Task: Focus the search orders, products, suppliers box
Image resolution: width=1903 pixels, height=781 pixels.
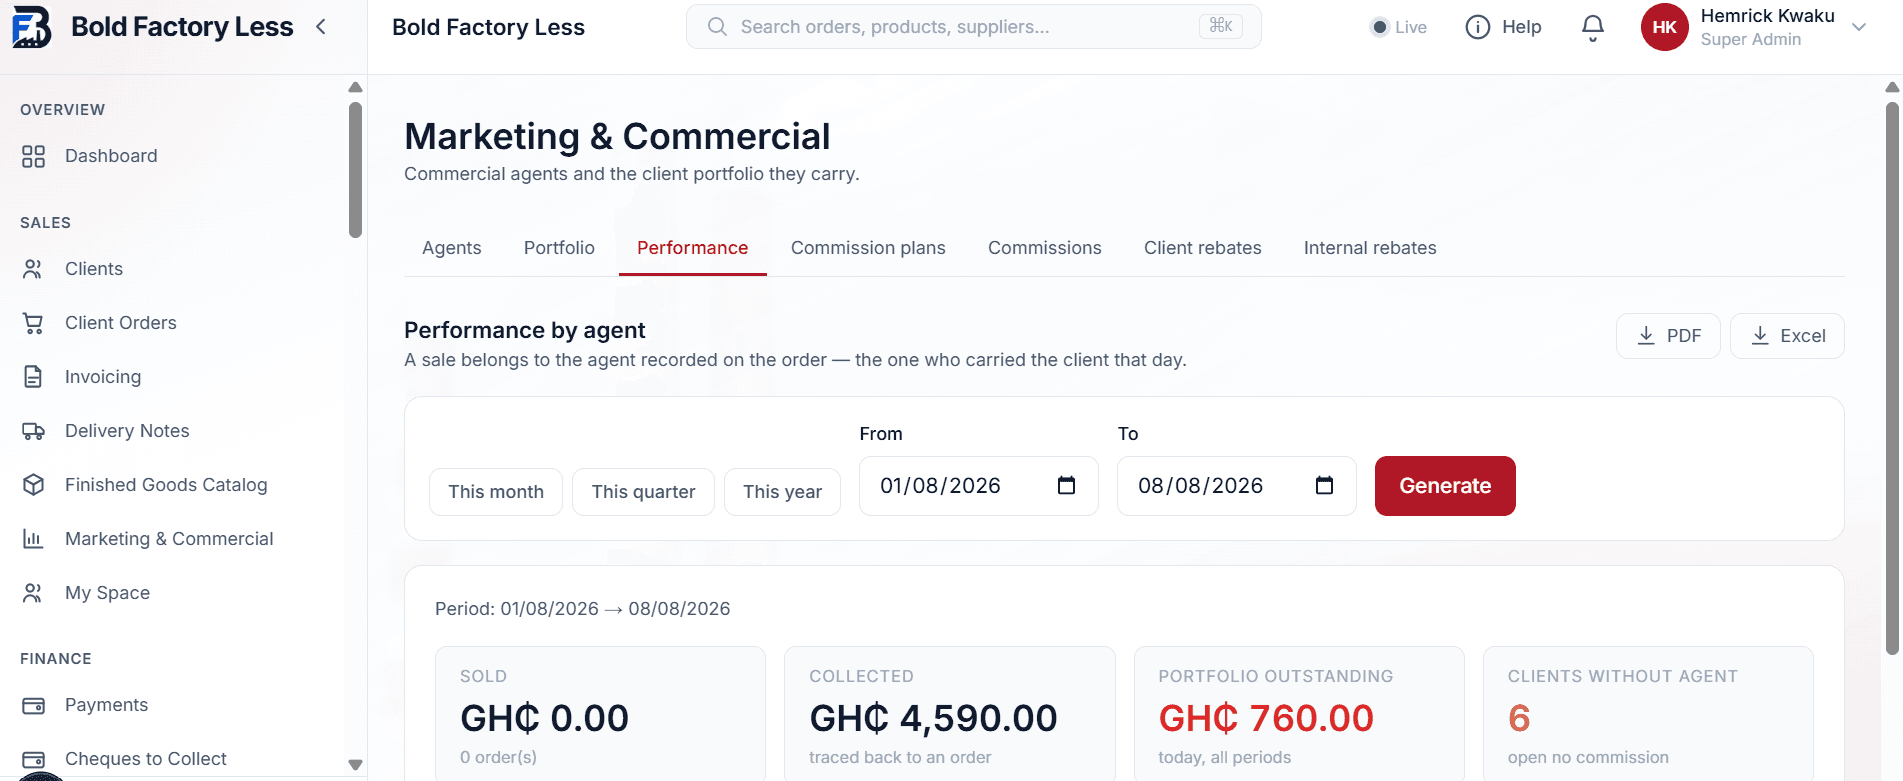Action: (x=974, y=27)
